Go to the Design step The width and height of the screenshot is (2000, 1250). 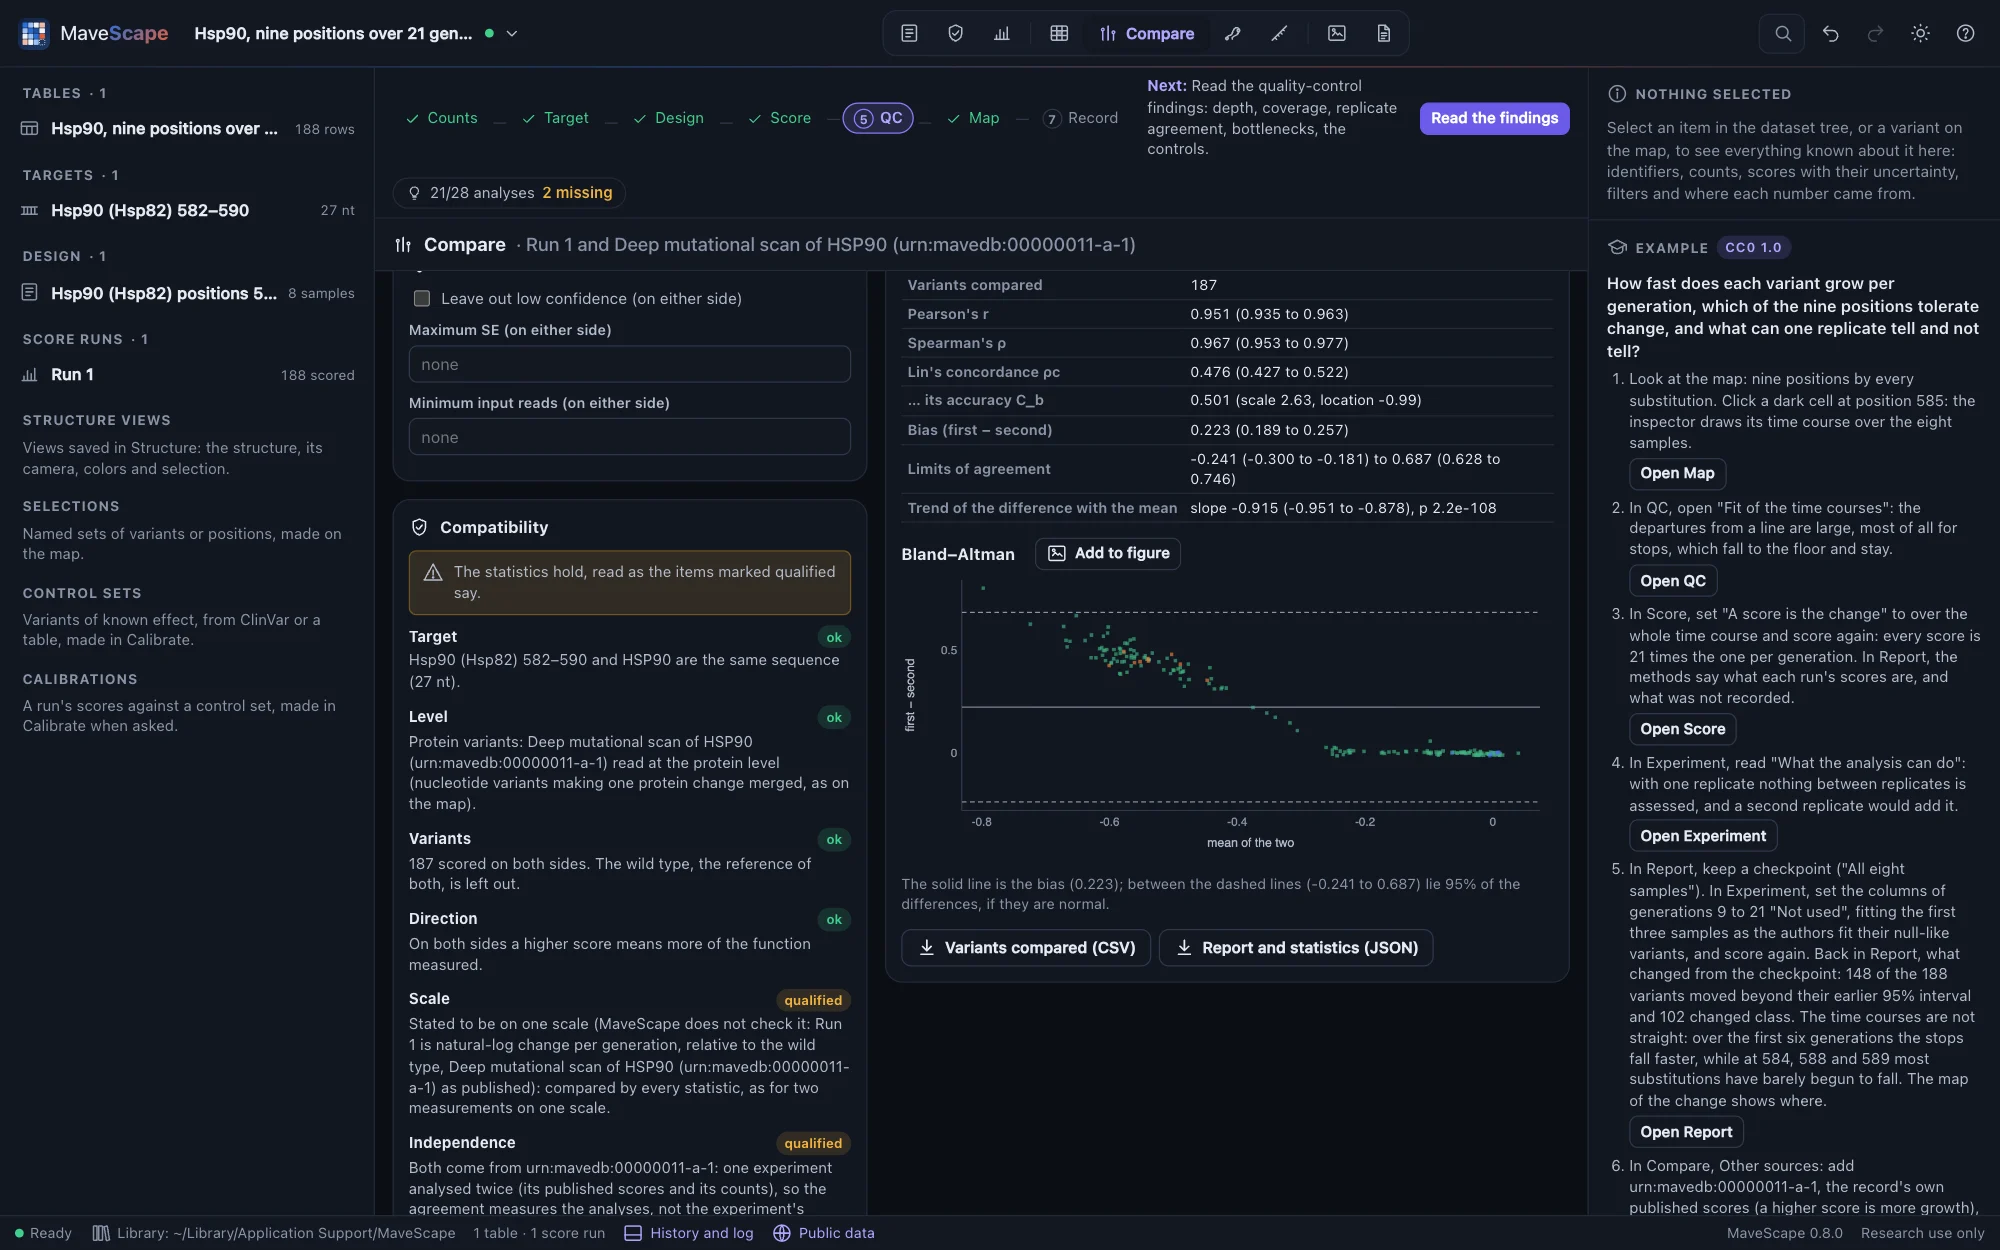668,118
